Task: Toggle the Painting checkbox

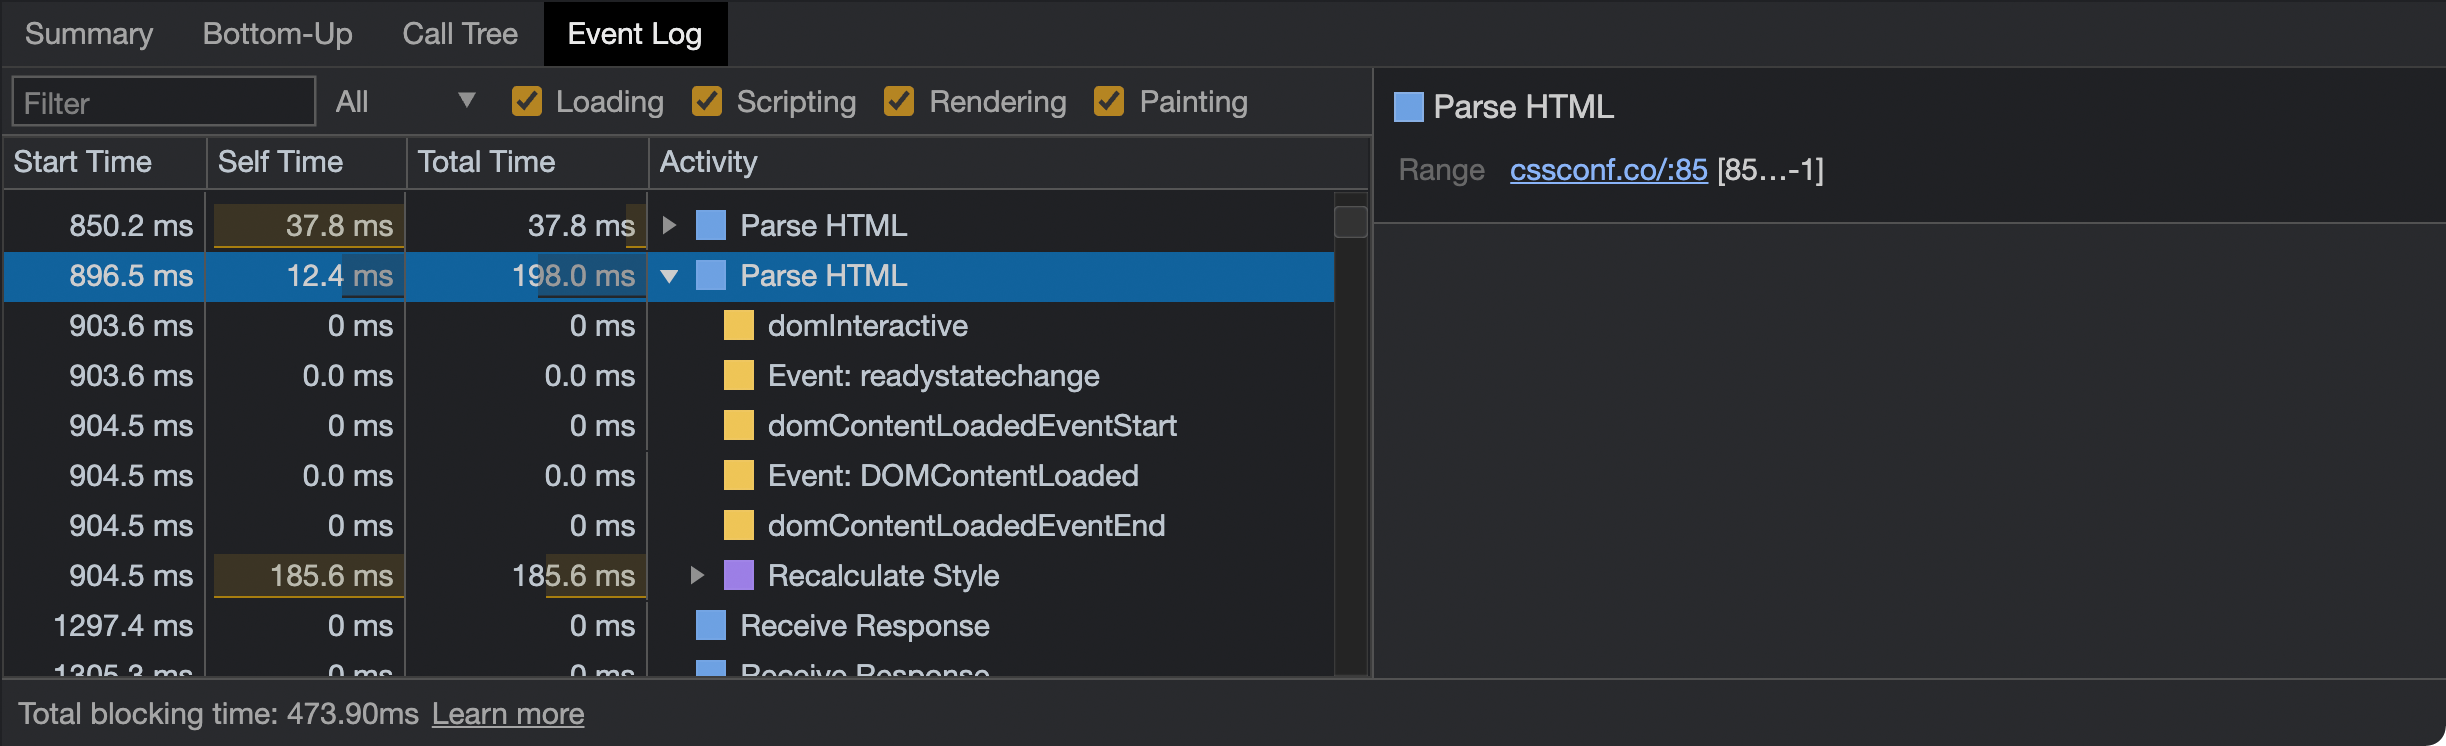Action: coord(1109,102)
